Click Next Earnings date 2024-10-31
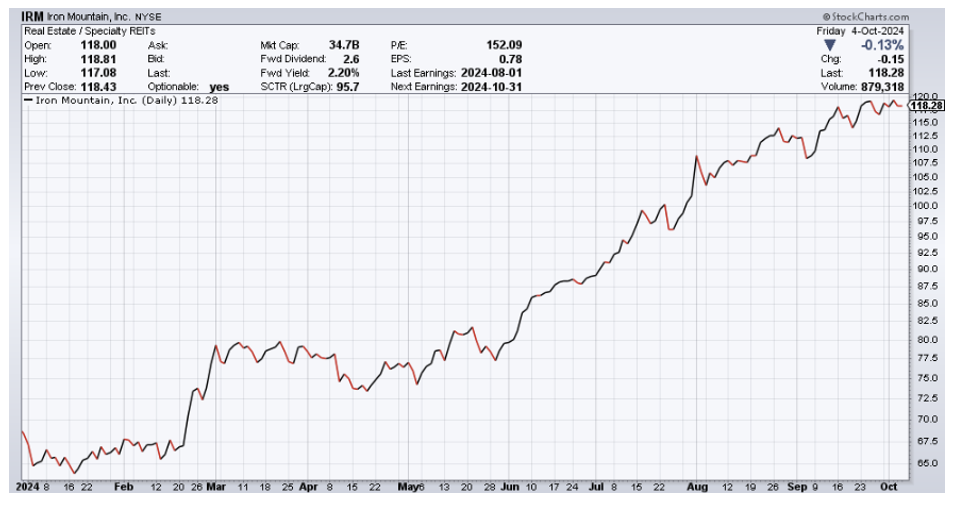The image size is (960, 505). pyautogui.click(x=492, y=87)
